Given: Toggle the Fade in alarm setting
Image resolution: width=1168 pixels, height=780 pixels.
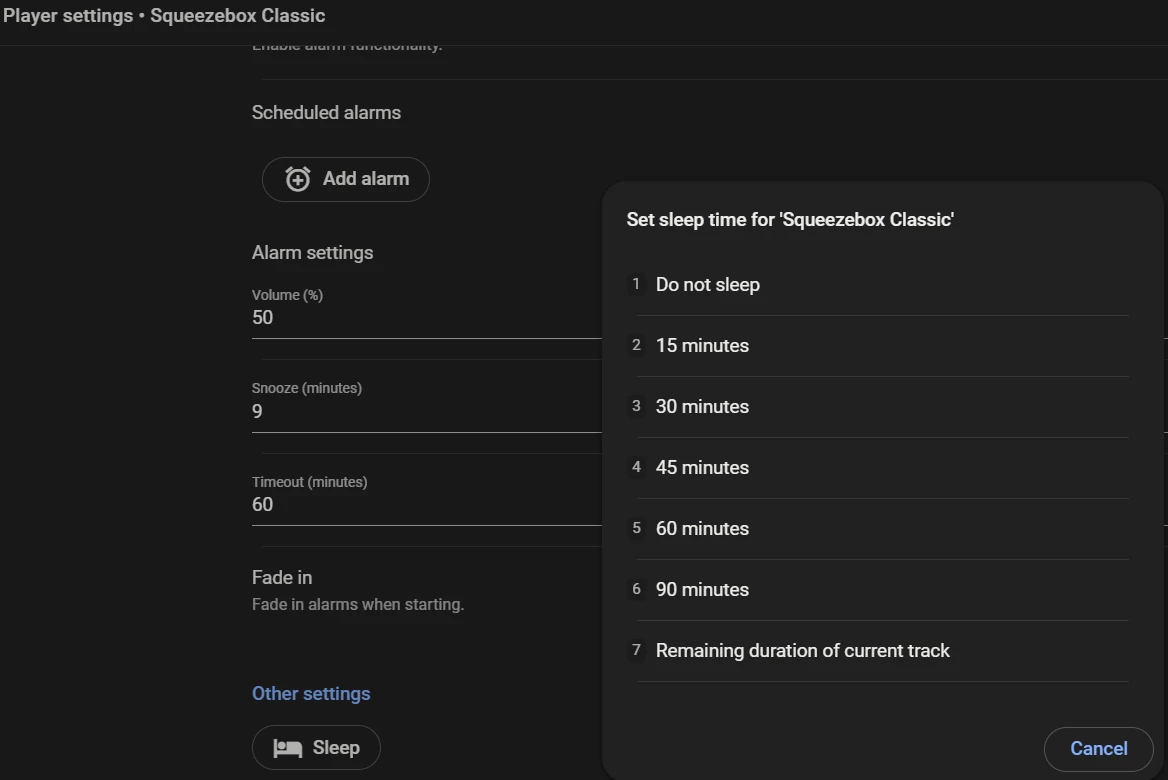Looking at the screenshot, I should tap(282, 578).
